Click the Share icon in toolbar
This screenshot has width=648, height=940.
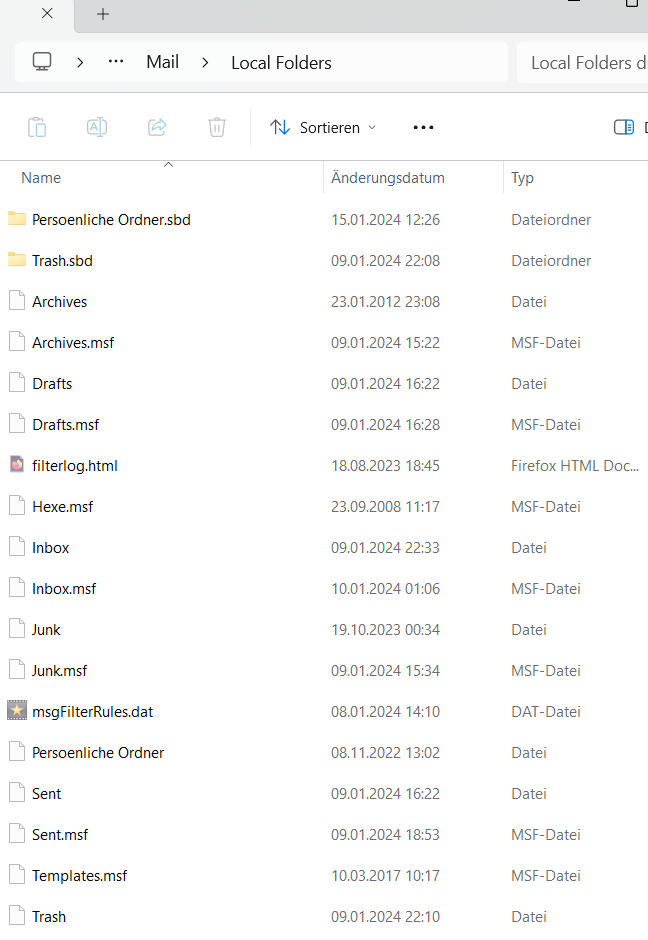tap(157, 127)
